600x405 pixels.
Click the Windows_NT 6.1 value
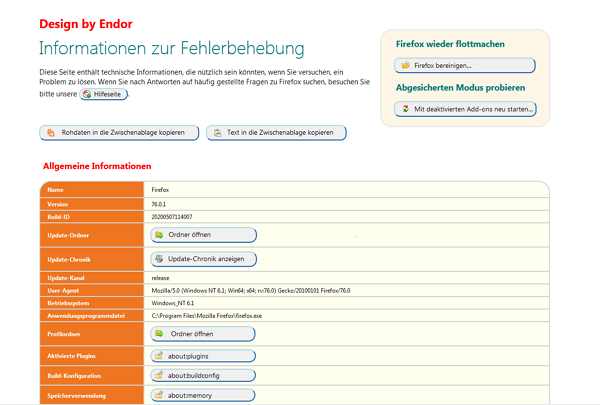(x=173, y=303)
